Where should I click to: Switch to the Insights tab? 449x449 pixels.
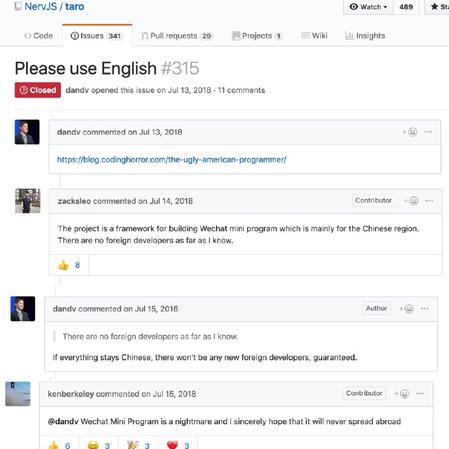(x=365, y=36)
